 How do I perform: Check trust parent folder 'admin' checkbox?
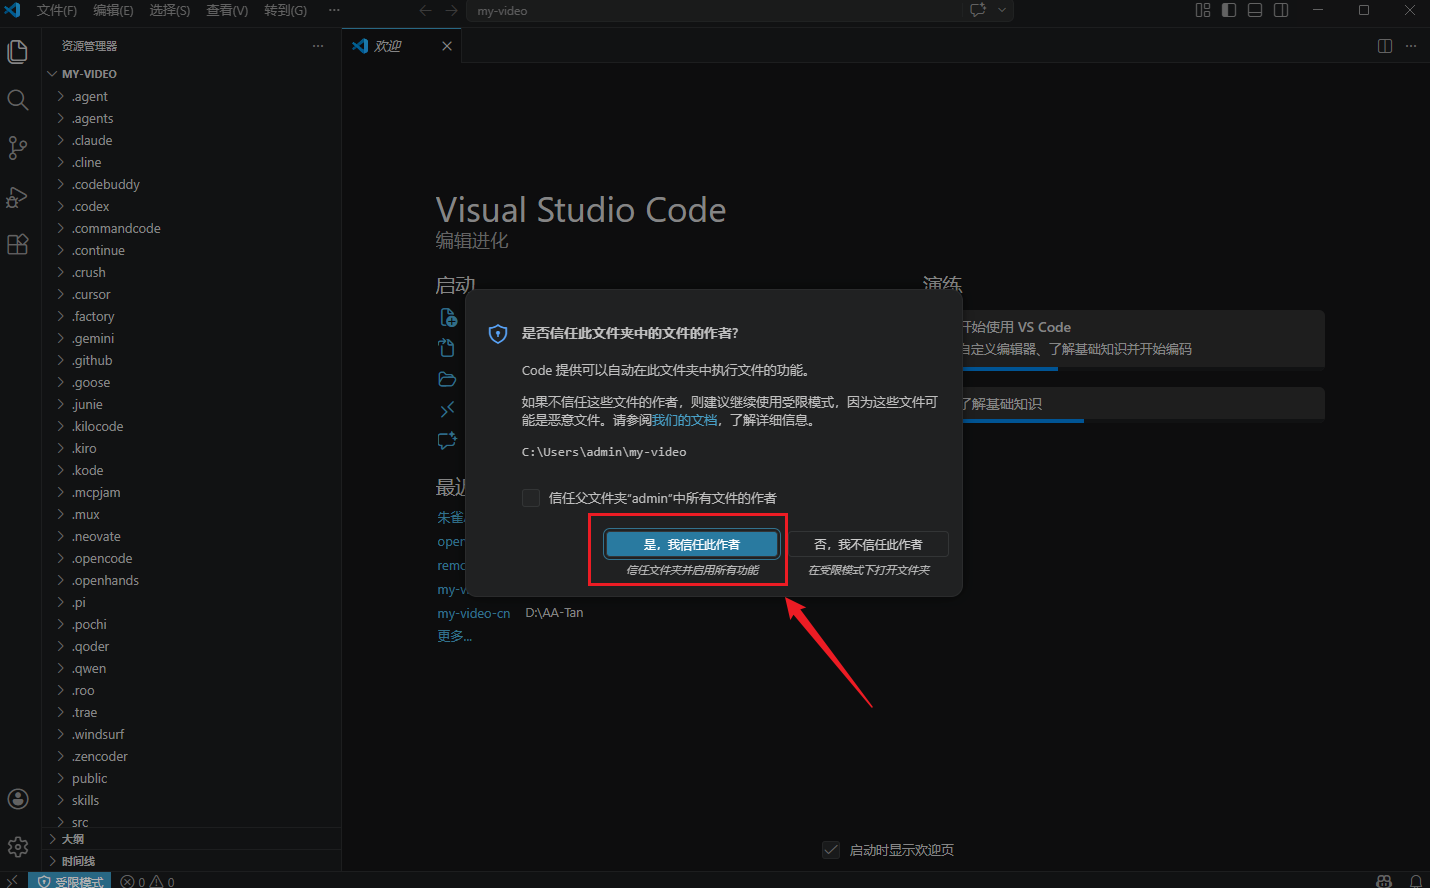531,498
